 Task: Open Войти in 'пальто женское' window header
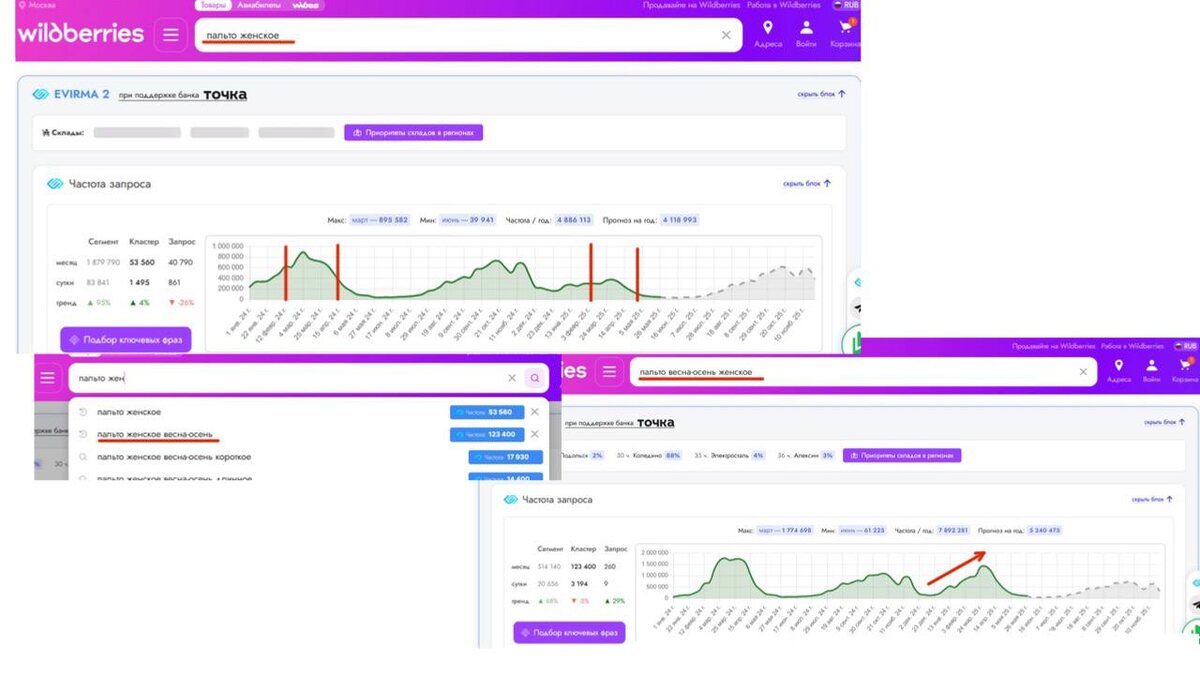pos(806,34)
